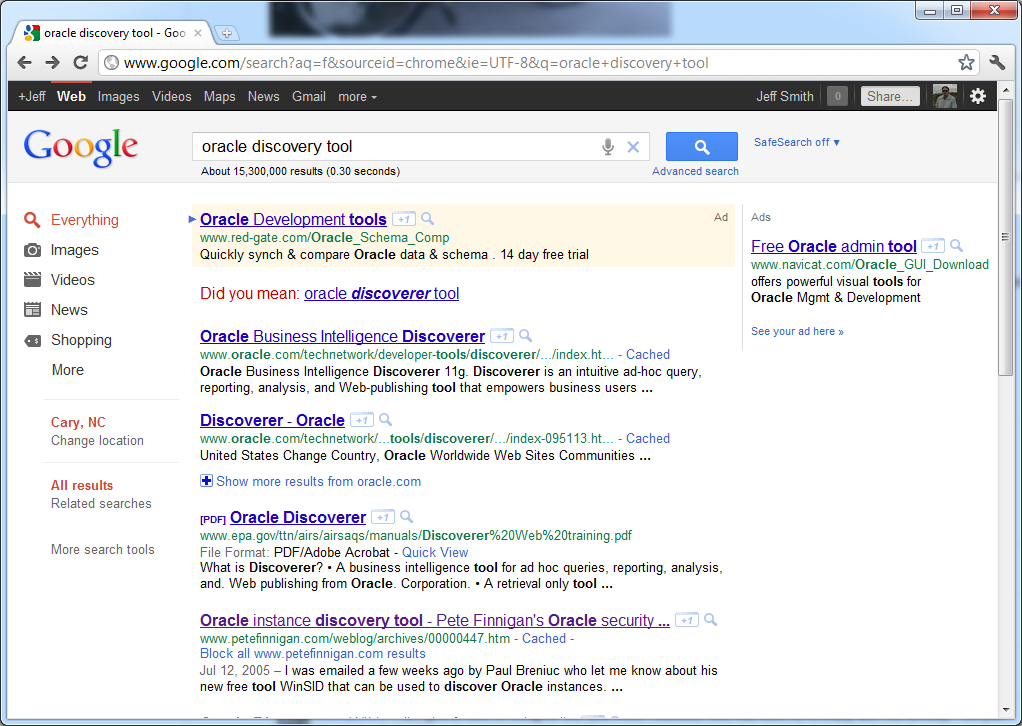Click See your ad here link

click(797, 331)
